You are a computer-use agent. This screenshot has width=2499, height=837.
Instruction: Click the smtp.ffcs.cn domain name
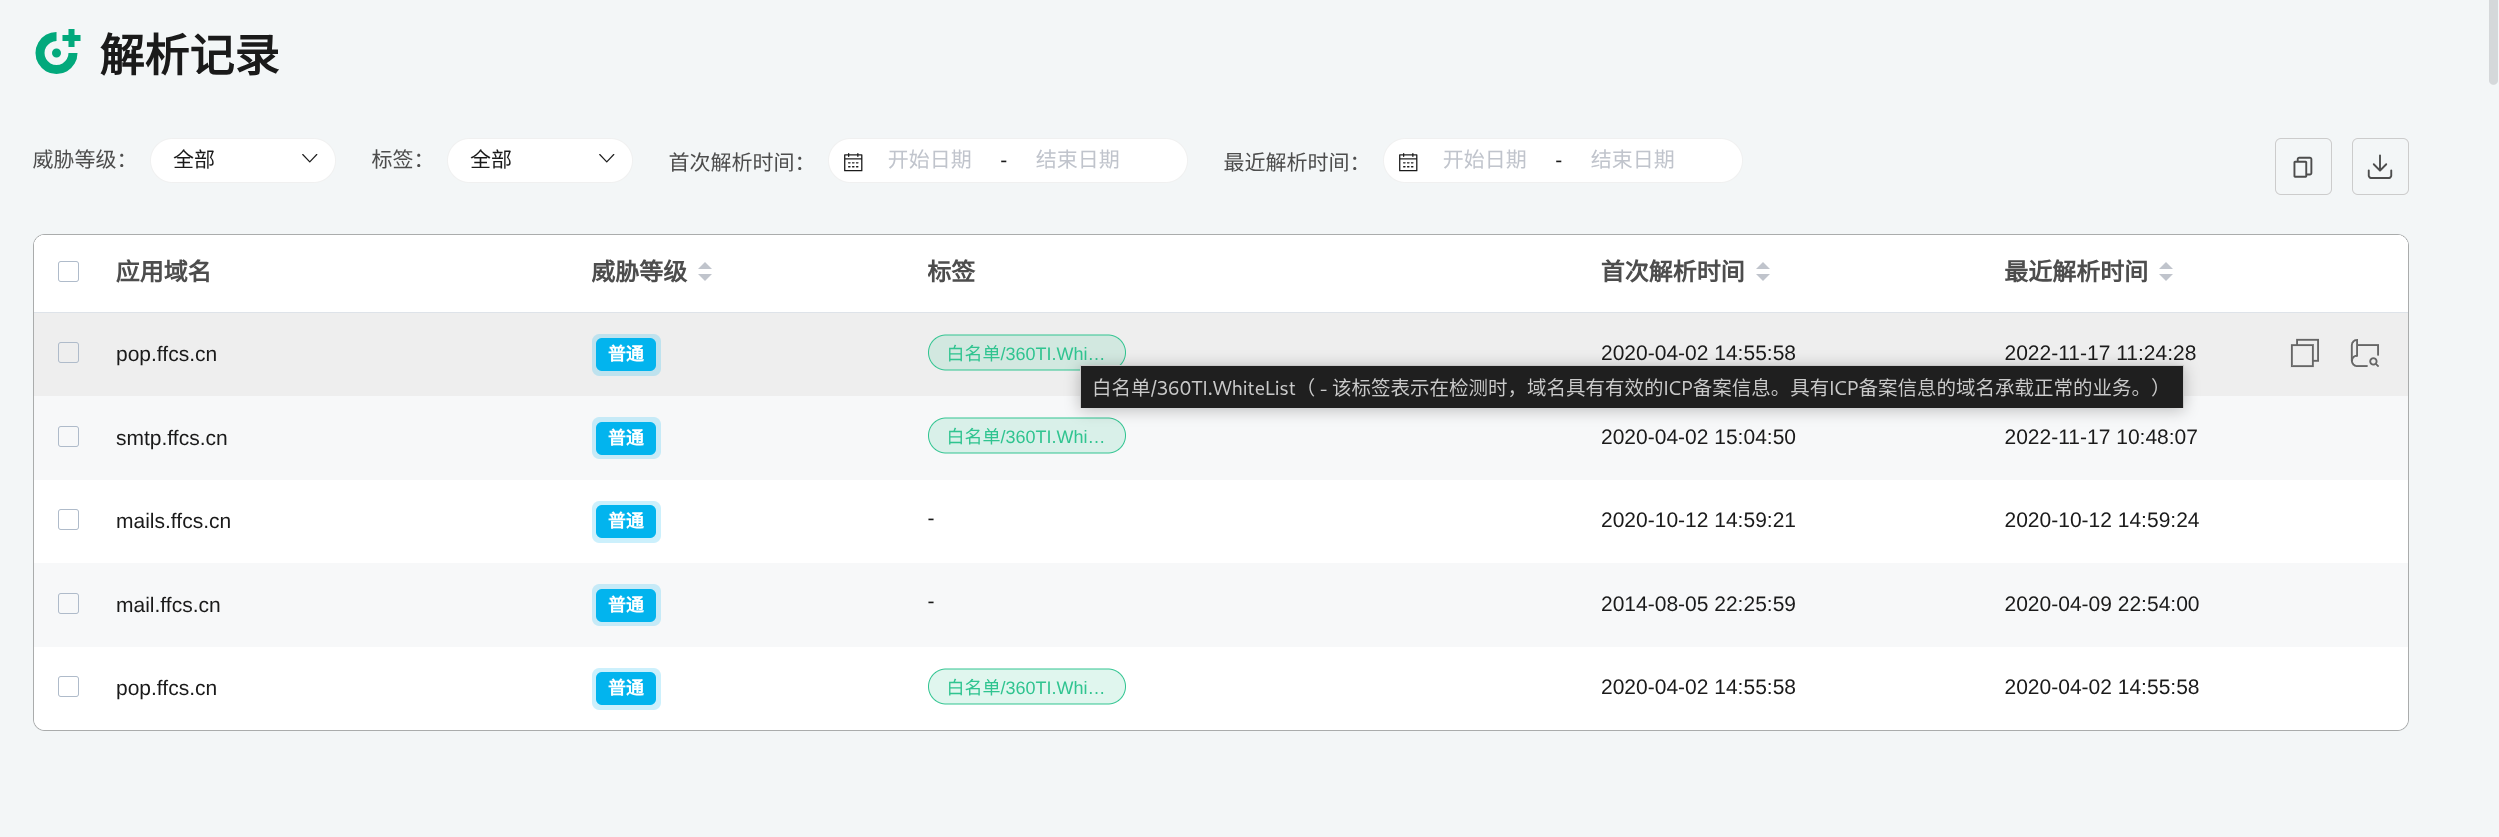click(172, 438)
